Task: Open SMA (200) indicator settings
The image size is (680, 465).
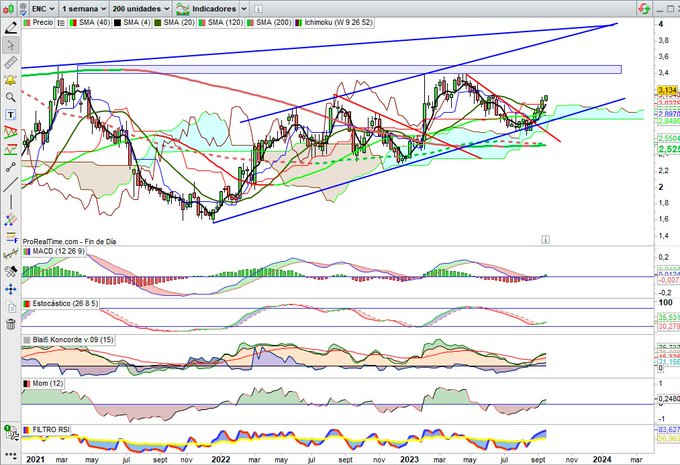Action: pyautogui.click(x=269, y=23)
